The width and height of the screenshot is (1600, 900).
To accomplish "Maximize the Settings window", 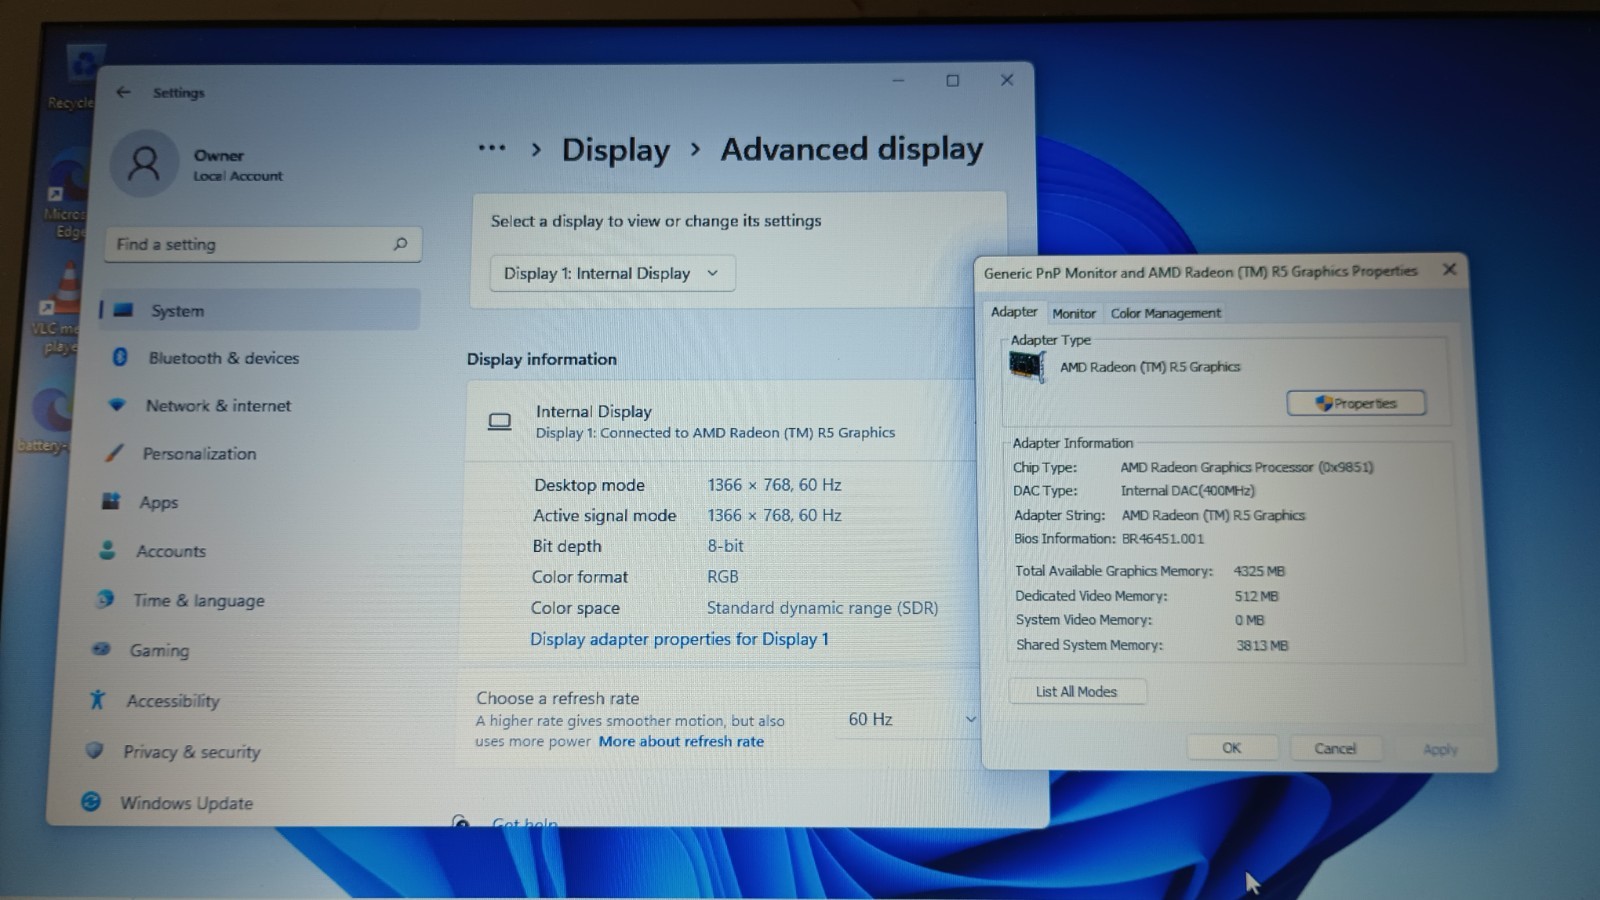I will tap(952, 80).
